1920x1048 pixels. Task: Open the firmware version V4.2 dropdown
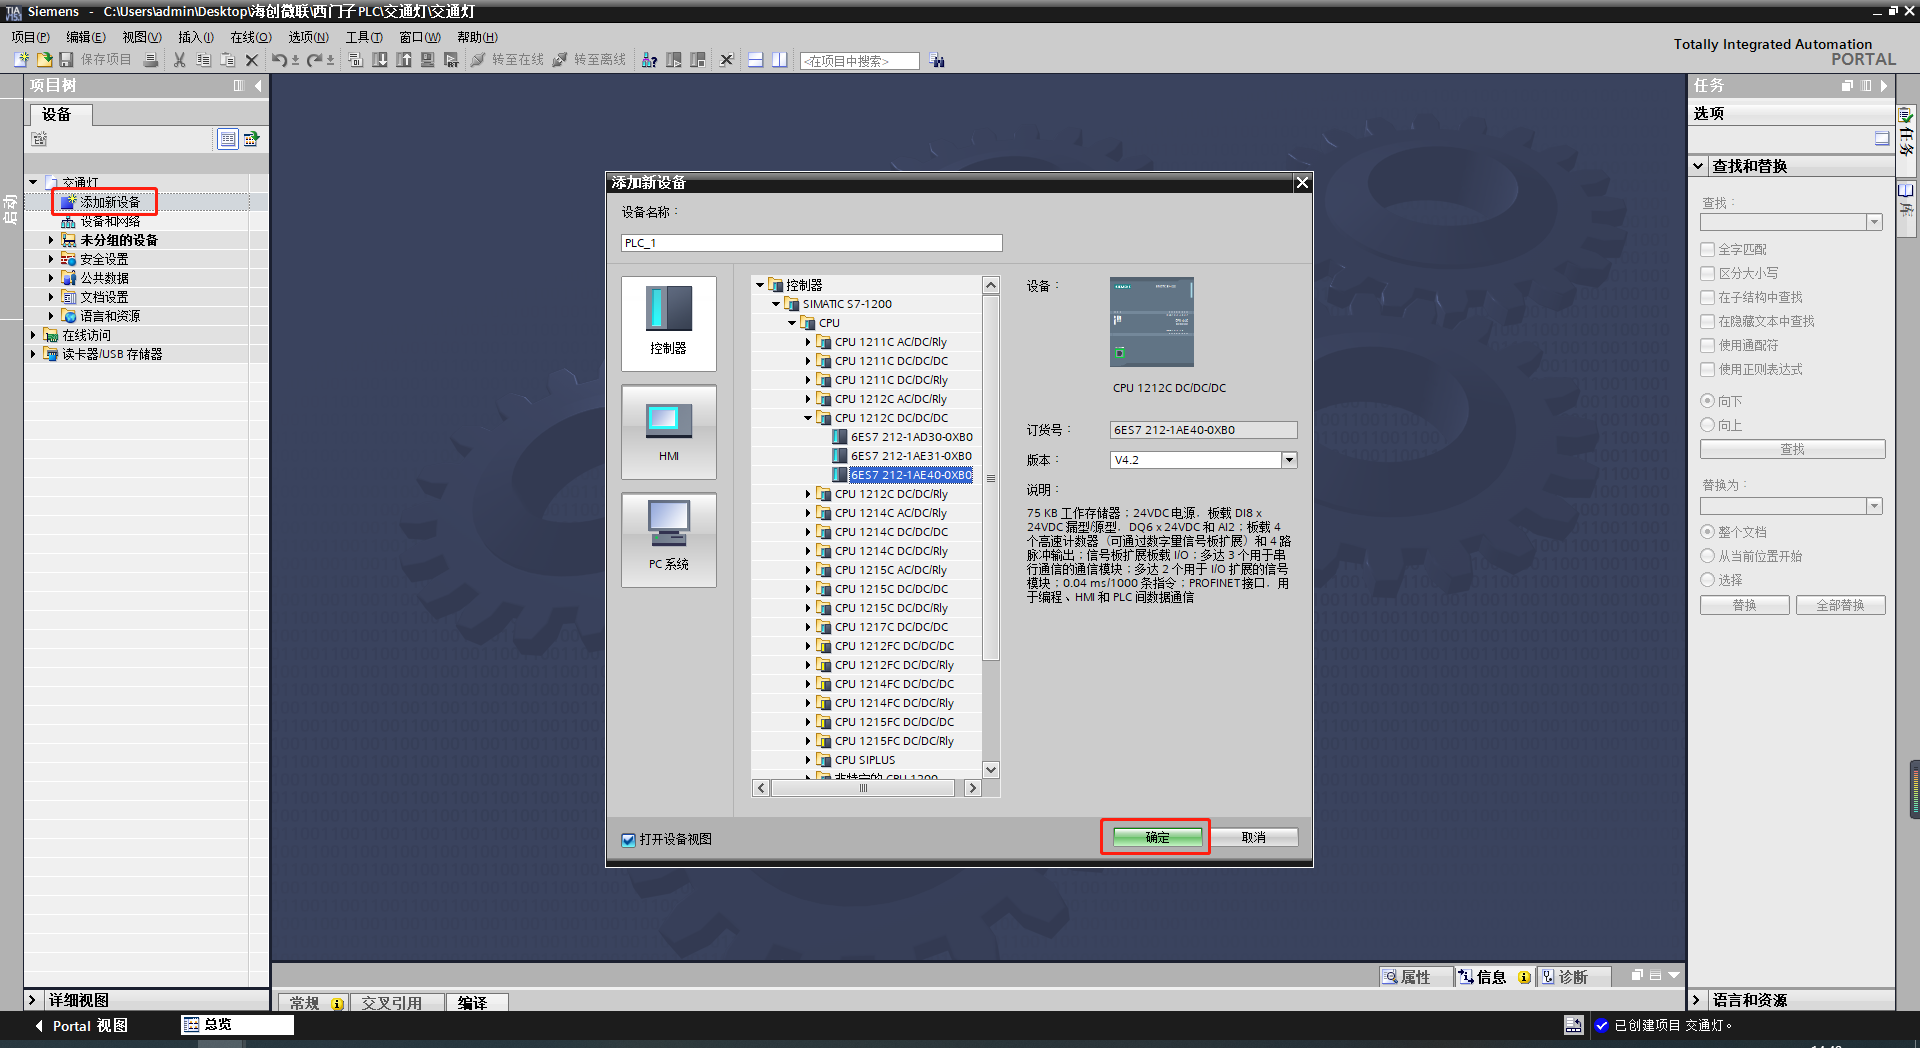[1289, 460]
